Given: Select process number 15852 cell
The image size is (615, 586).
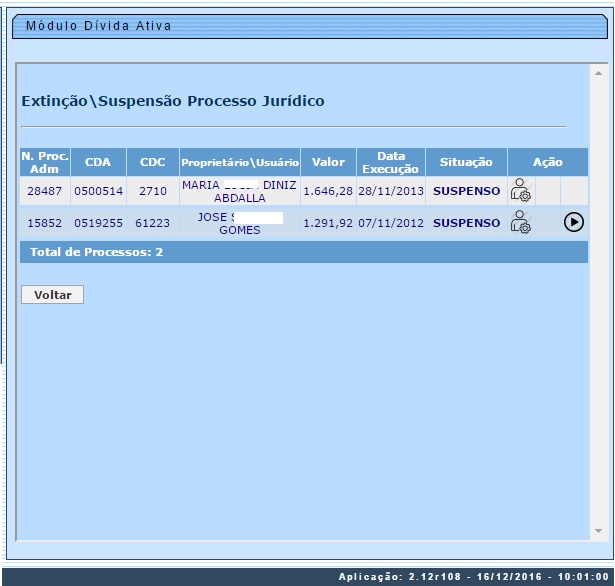Looking at the screenshot, I should (44, 223).
